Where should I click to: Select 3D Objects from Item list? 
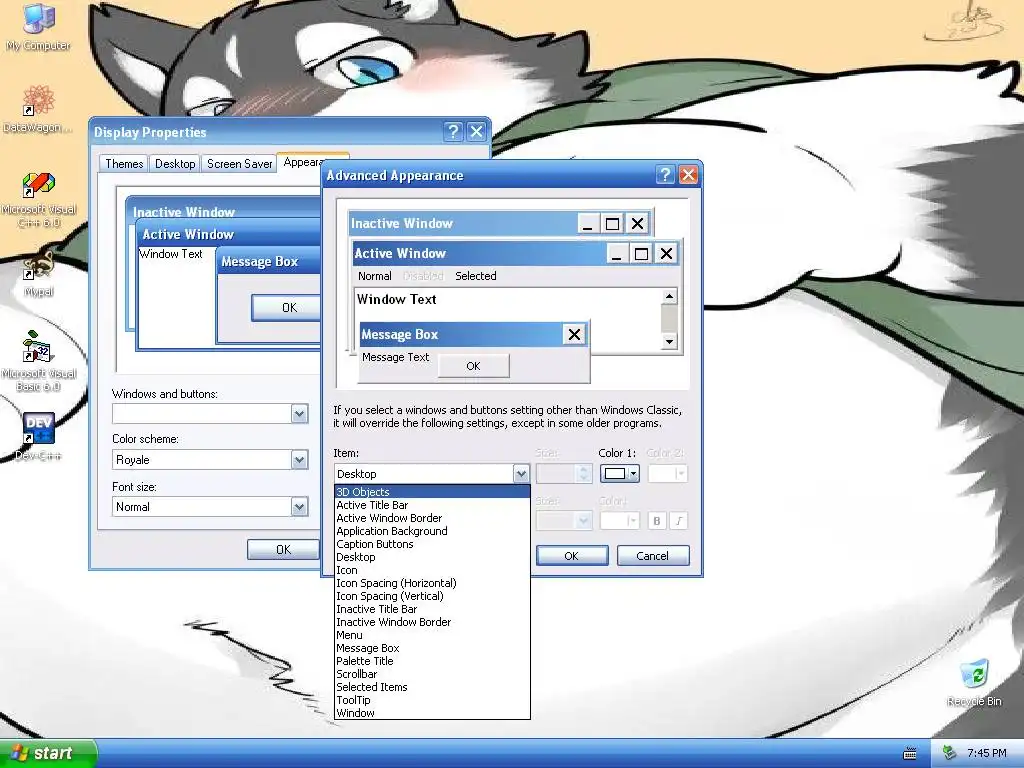432,492
